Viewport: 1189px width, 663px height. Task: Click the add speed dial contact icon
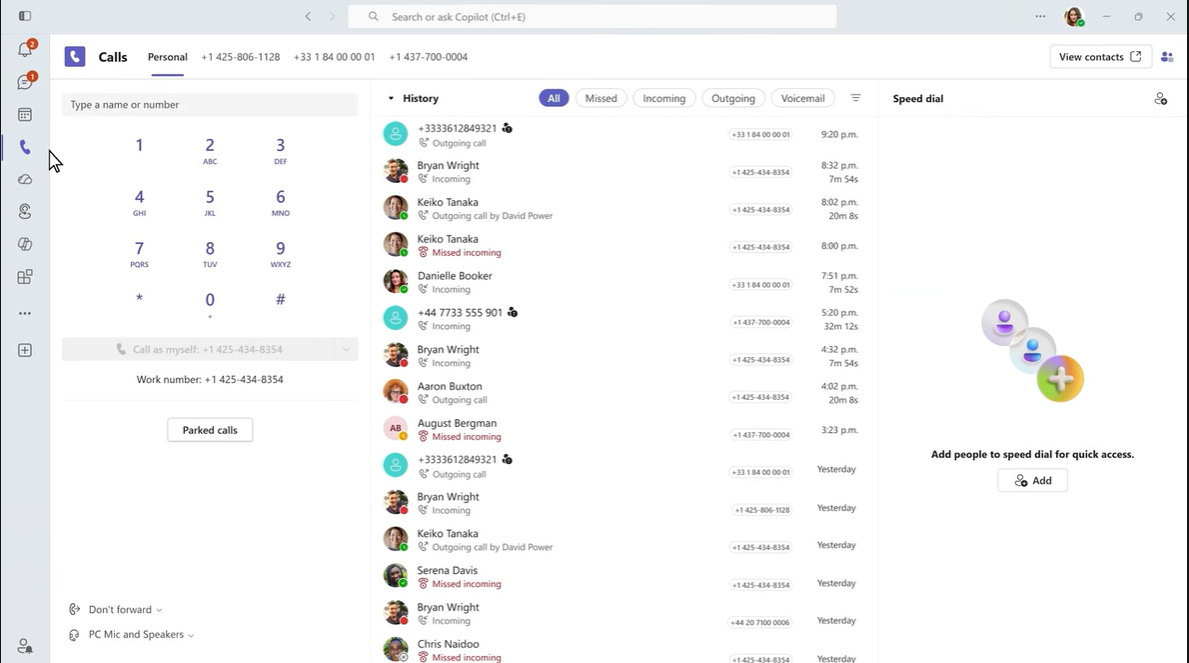click(x=1160, y=99)
